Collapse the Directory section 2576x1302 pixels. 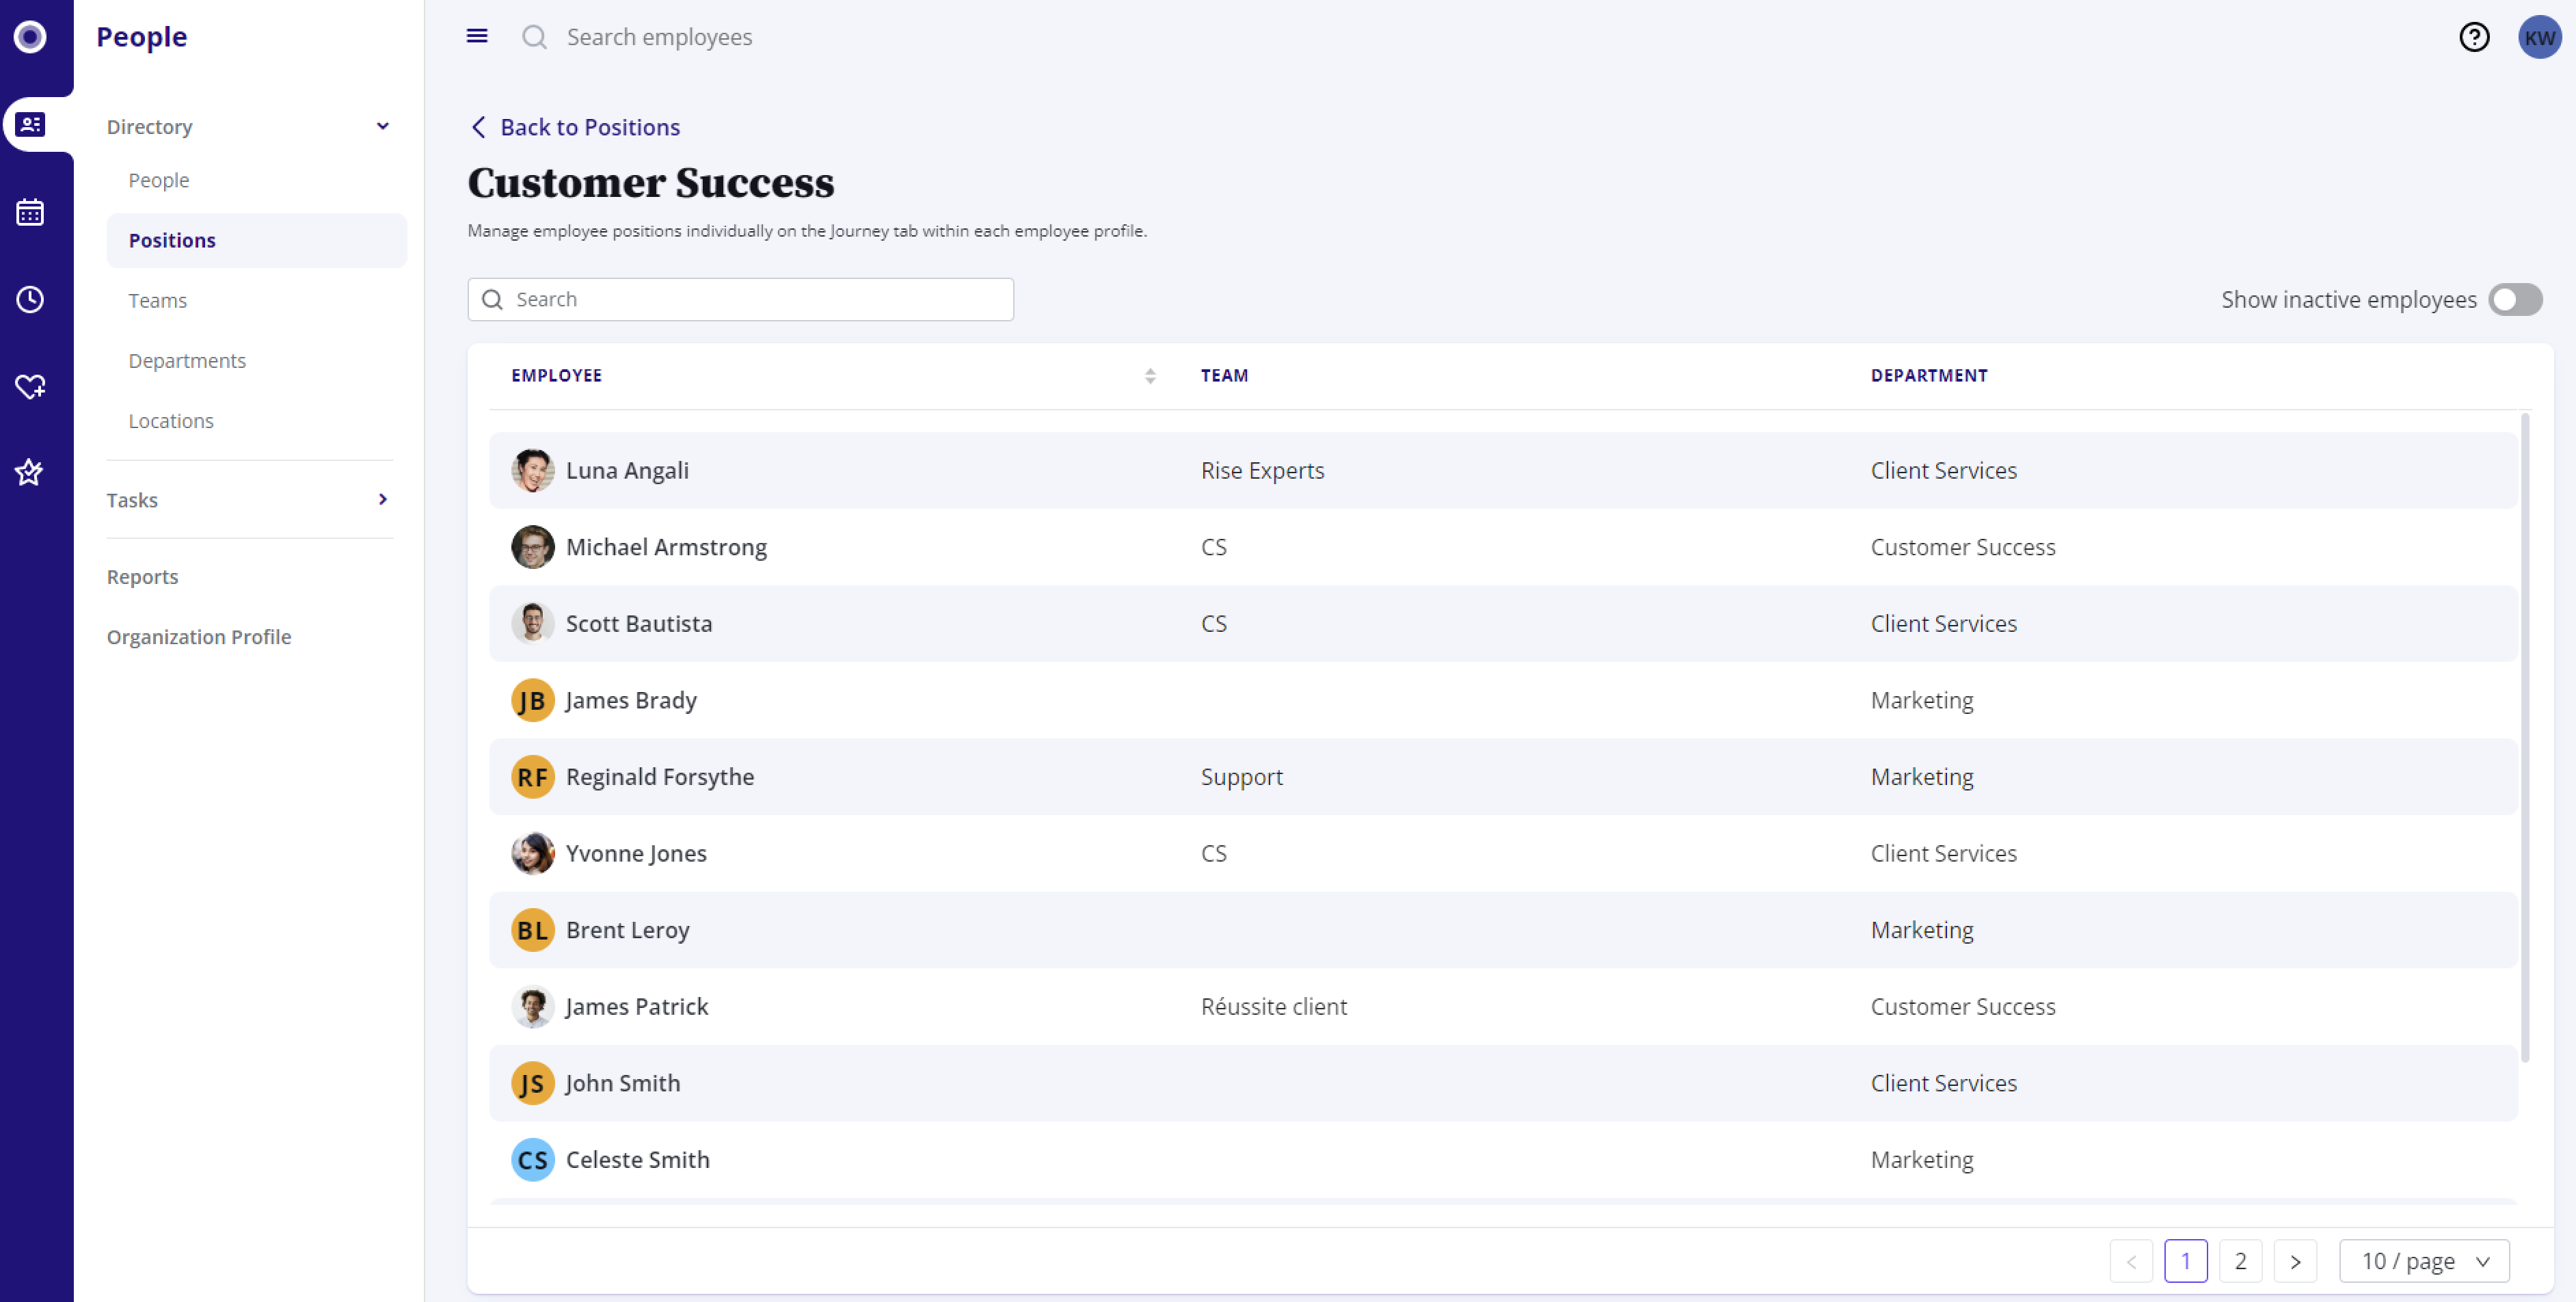click(382, 126)
